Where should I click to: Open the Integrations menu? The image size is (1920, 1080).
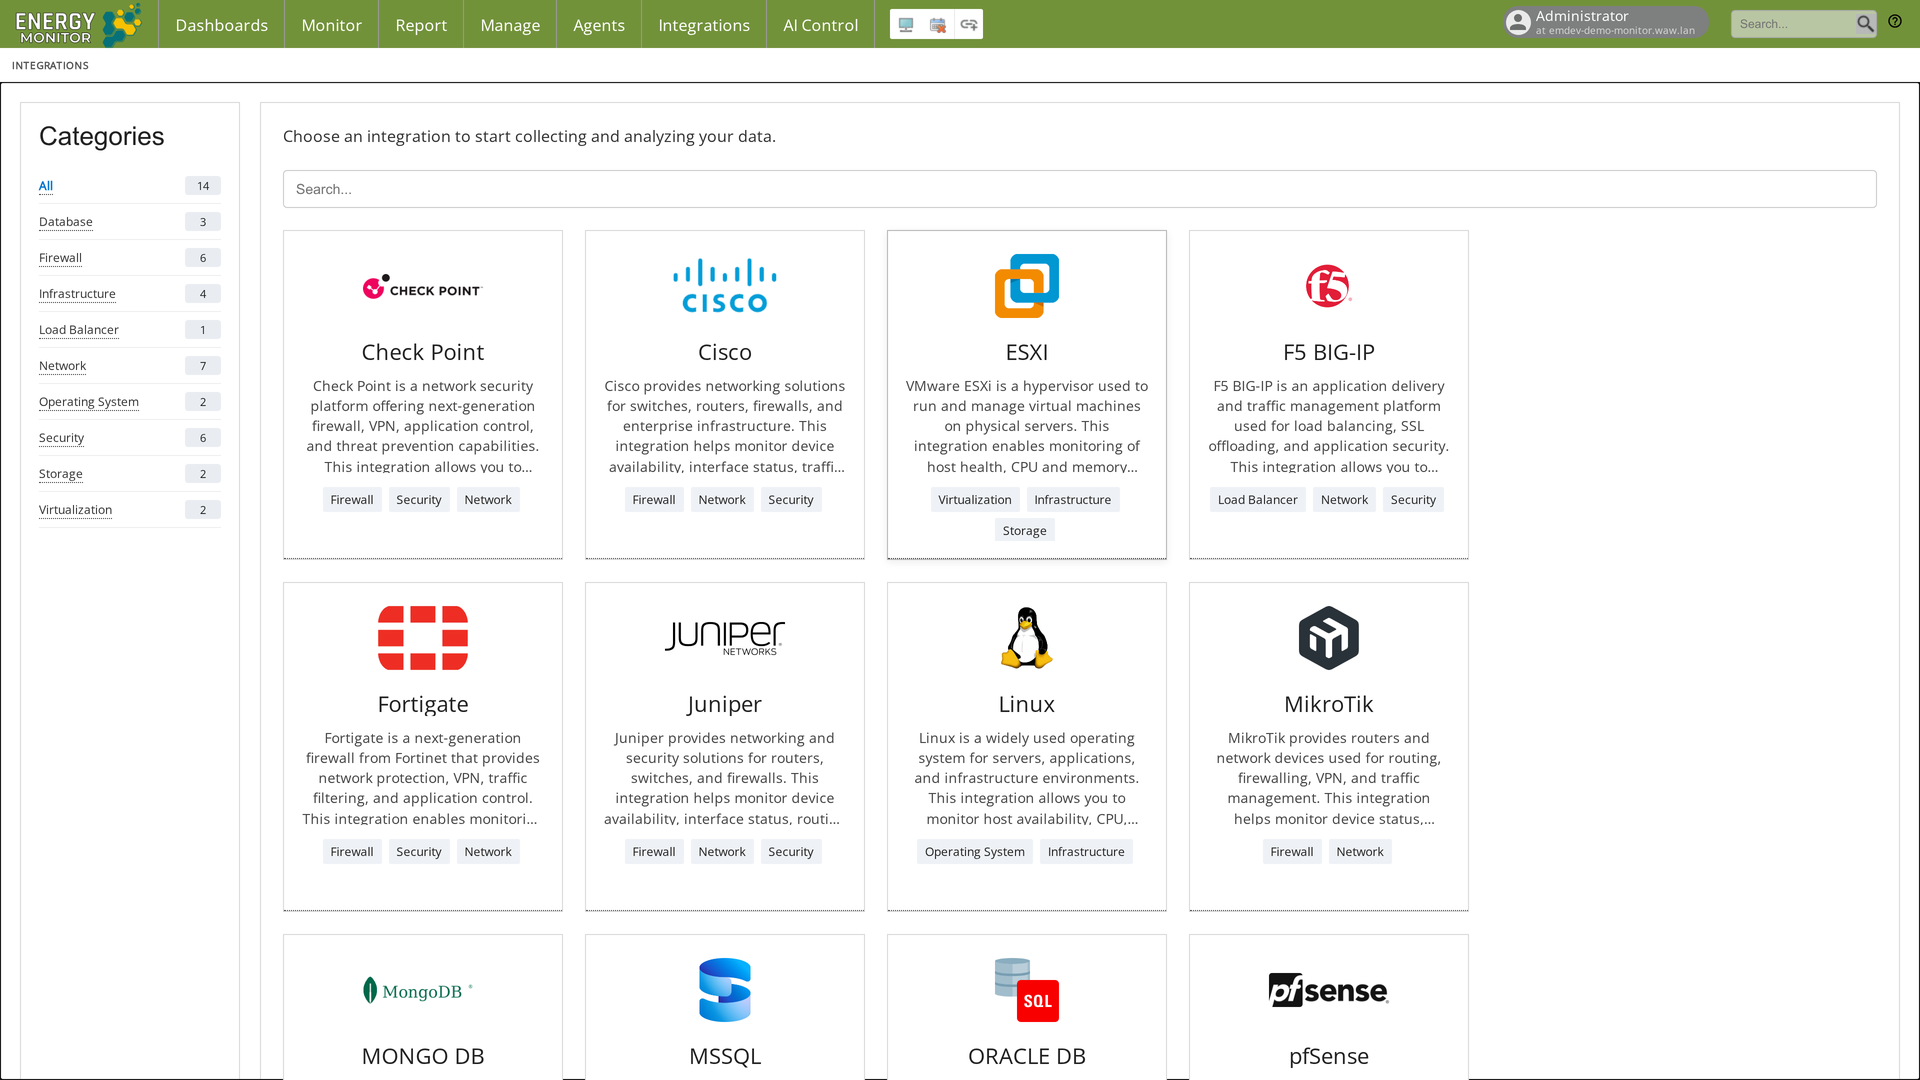[x=704, y=25]
